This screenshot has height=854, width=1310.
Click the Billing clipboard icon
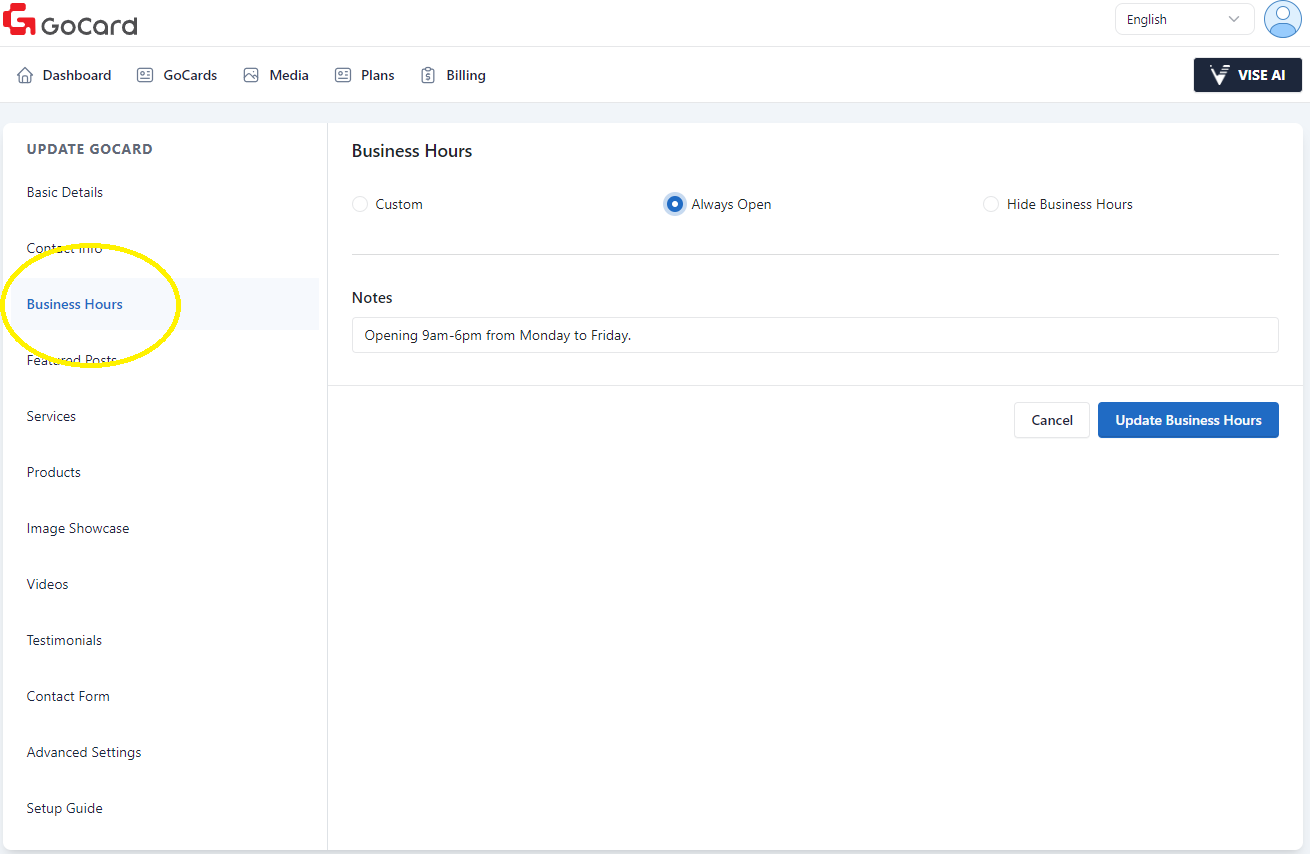click(428, 75)
